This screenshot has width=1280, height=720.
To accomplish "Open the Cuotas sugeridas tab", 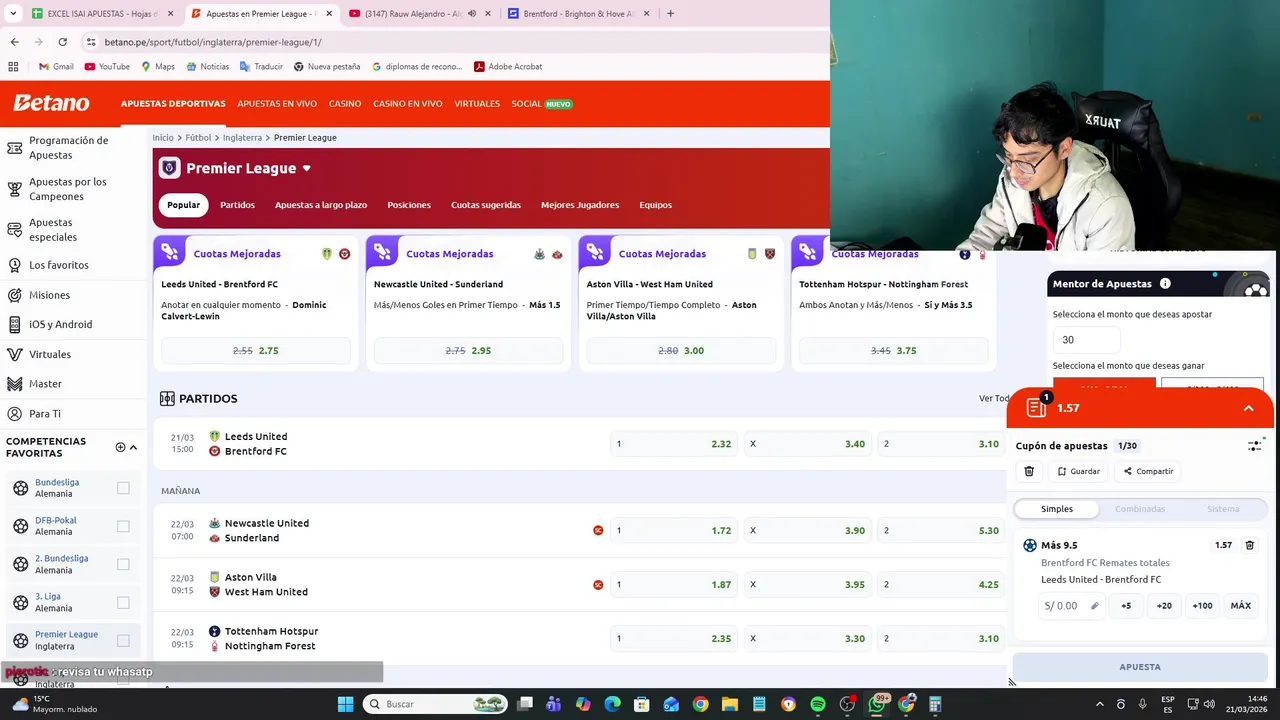I will 486,205.
